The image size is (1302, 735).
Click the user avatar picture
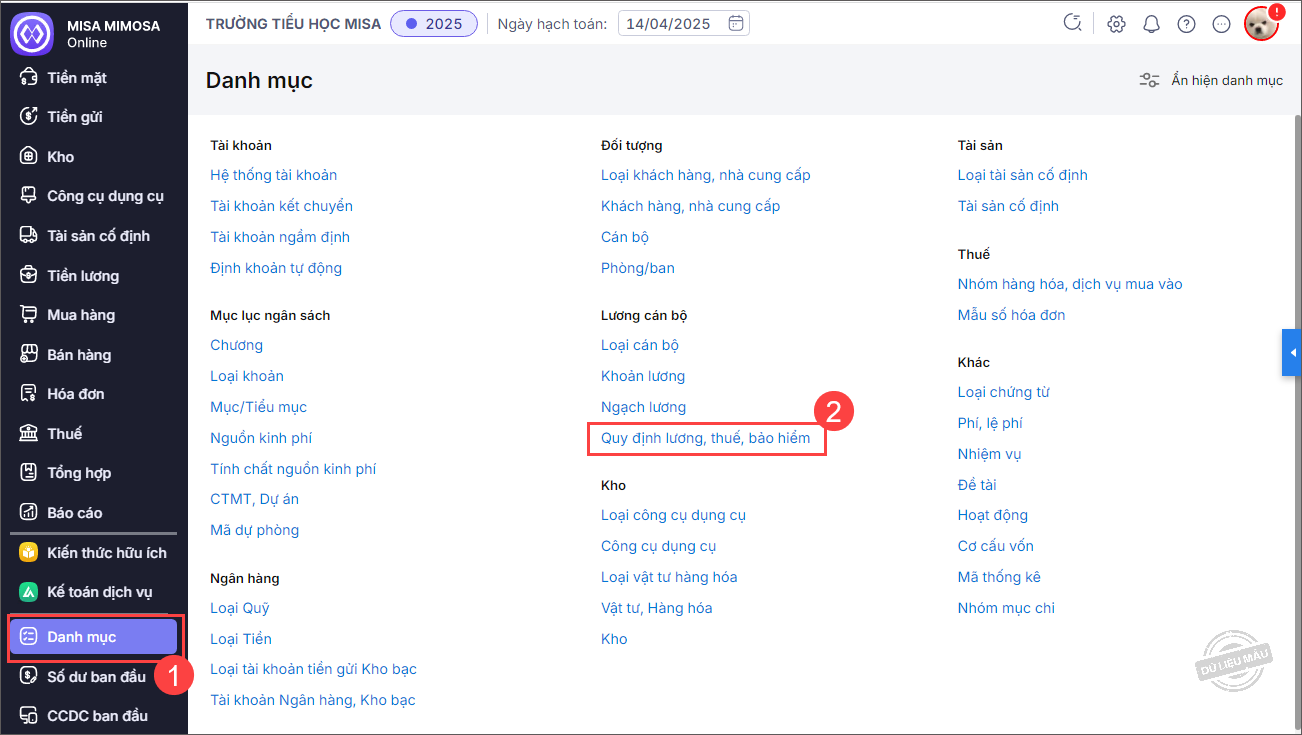(1261, 24)
